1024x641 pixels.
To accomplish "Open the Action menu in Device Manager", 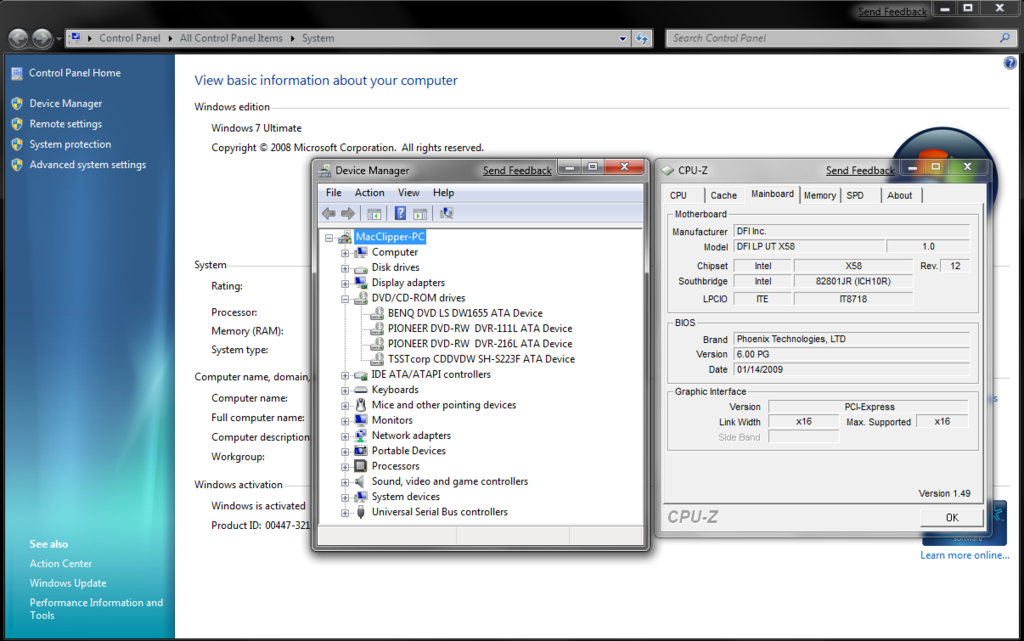I will tap(370, 193).
